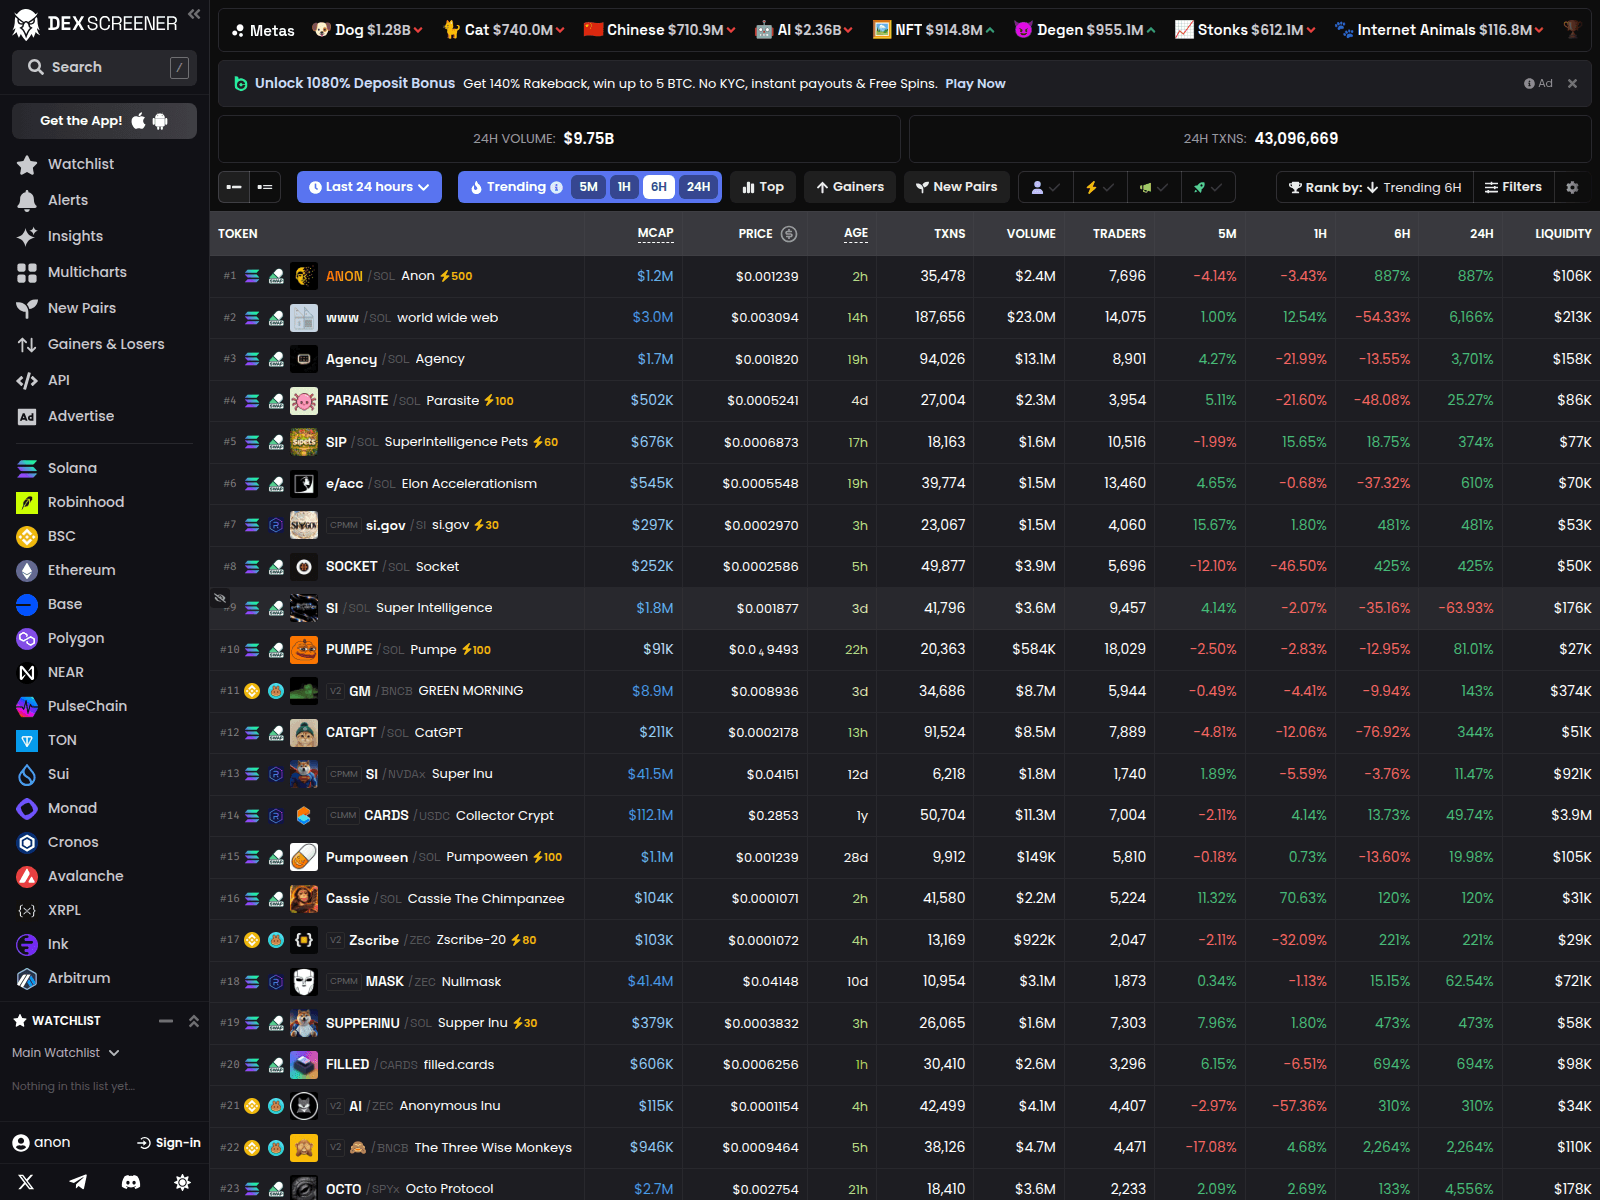Open the Discord social link

(130, 1182)
